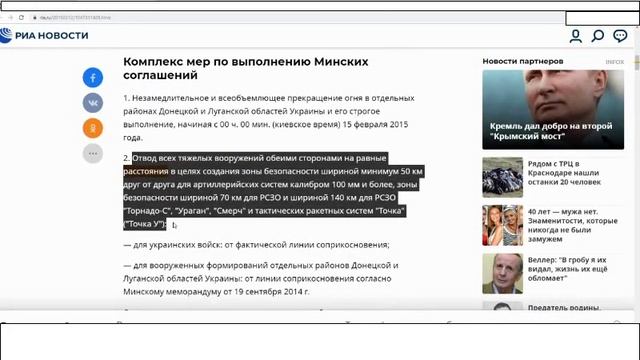Open link 'Рядом с ТРЦ в Краснодаре'
The image size is (640, 360).
pyautogui.click(x=564, y=173)
